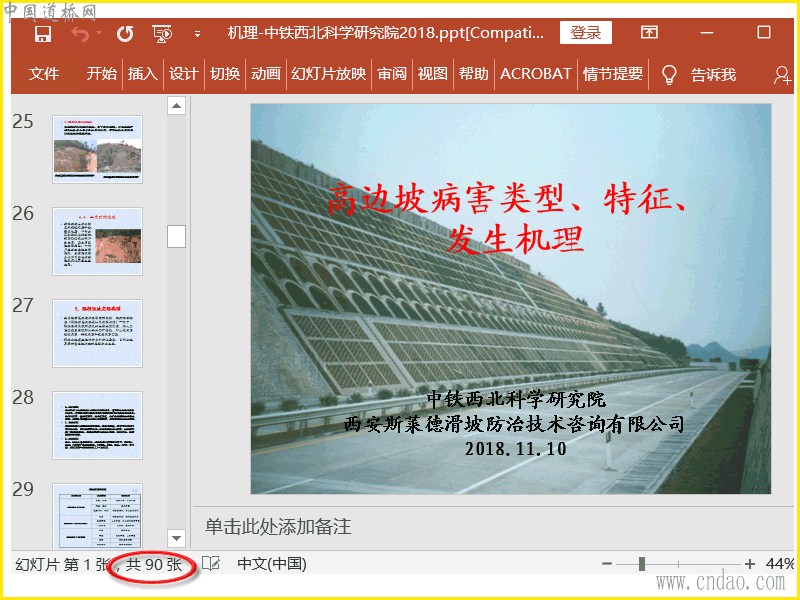
Task: Click the red slide title text
Action: click(507, 219)
